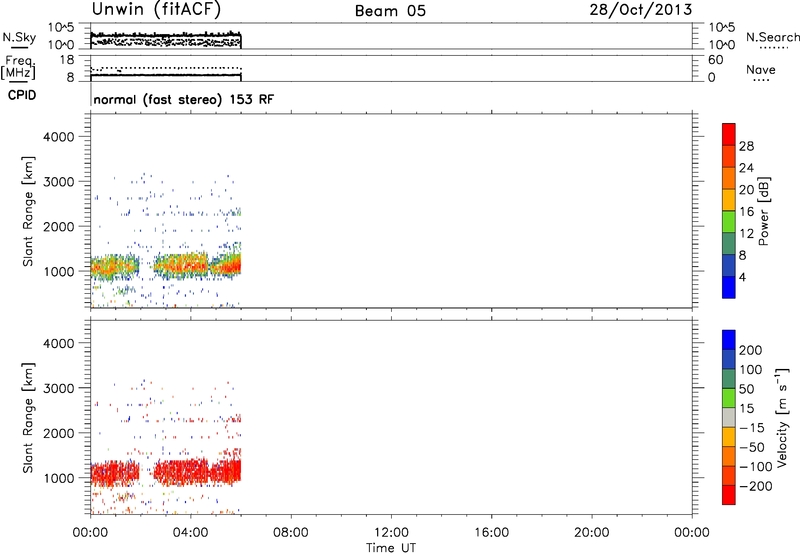Click the '20:00' time tick label

tap(591, 533)
